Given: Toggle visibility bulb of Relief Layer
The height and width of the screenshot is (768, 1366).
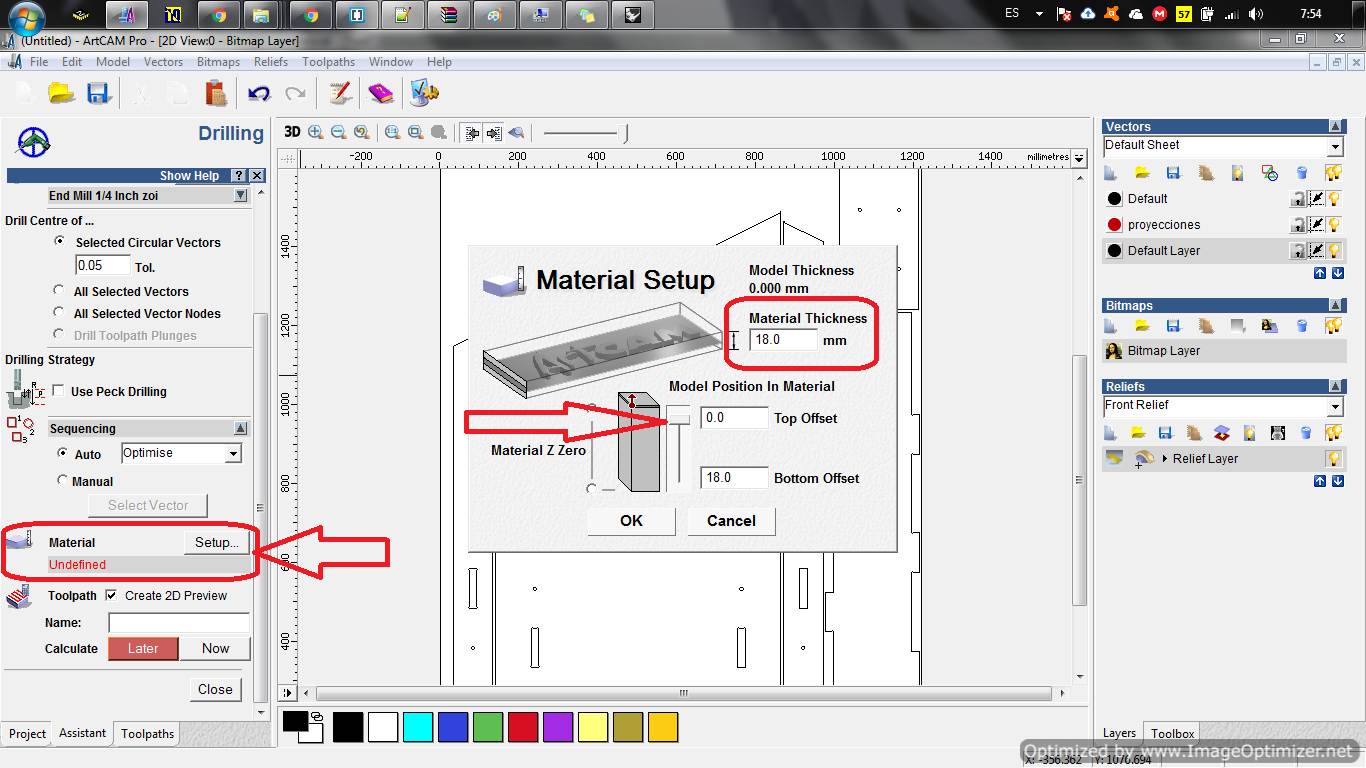Looking at the screenshot, I should tap(1333, 459).
